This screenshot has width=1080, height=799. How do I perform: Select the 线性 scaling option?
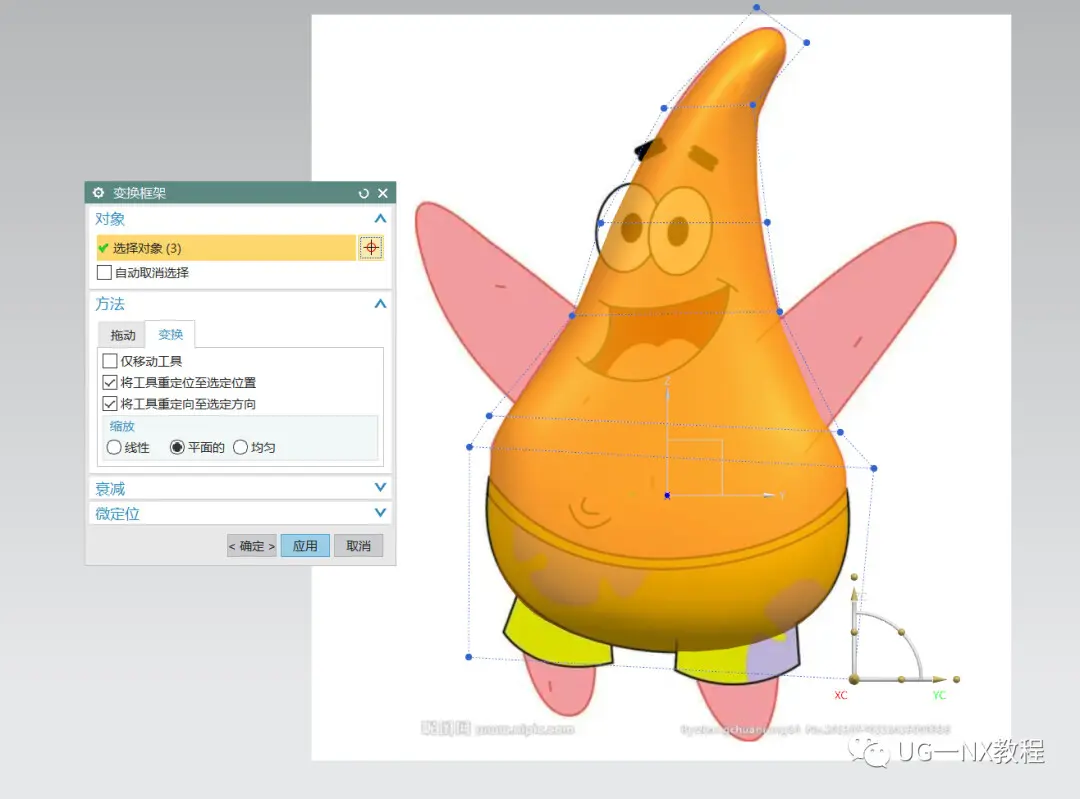114,448
